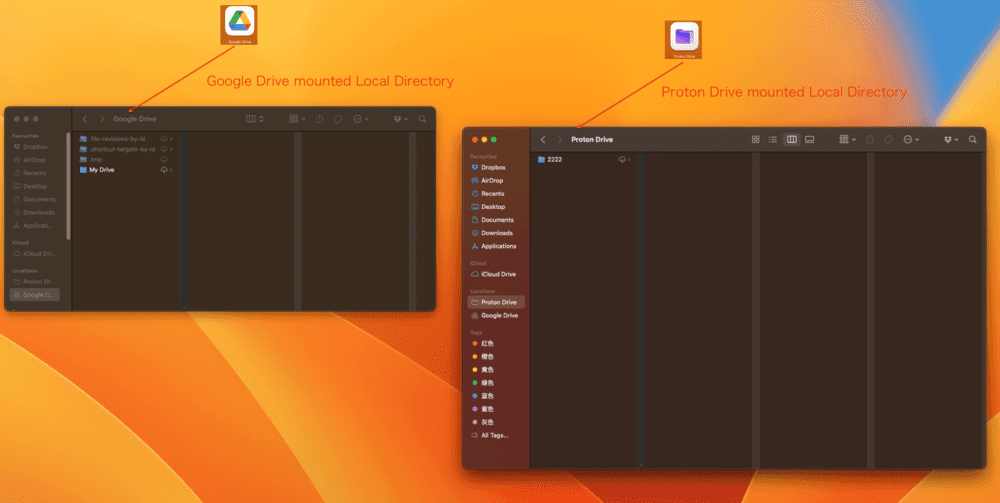Go back in the Google Drive Finder window
This screenshot has height=503, width=1000.
pos(85,119)
